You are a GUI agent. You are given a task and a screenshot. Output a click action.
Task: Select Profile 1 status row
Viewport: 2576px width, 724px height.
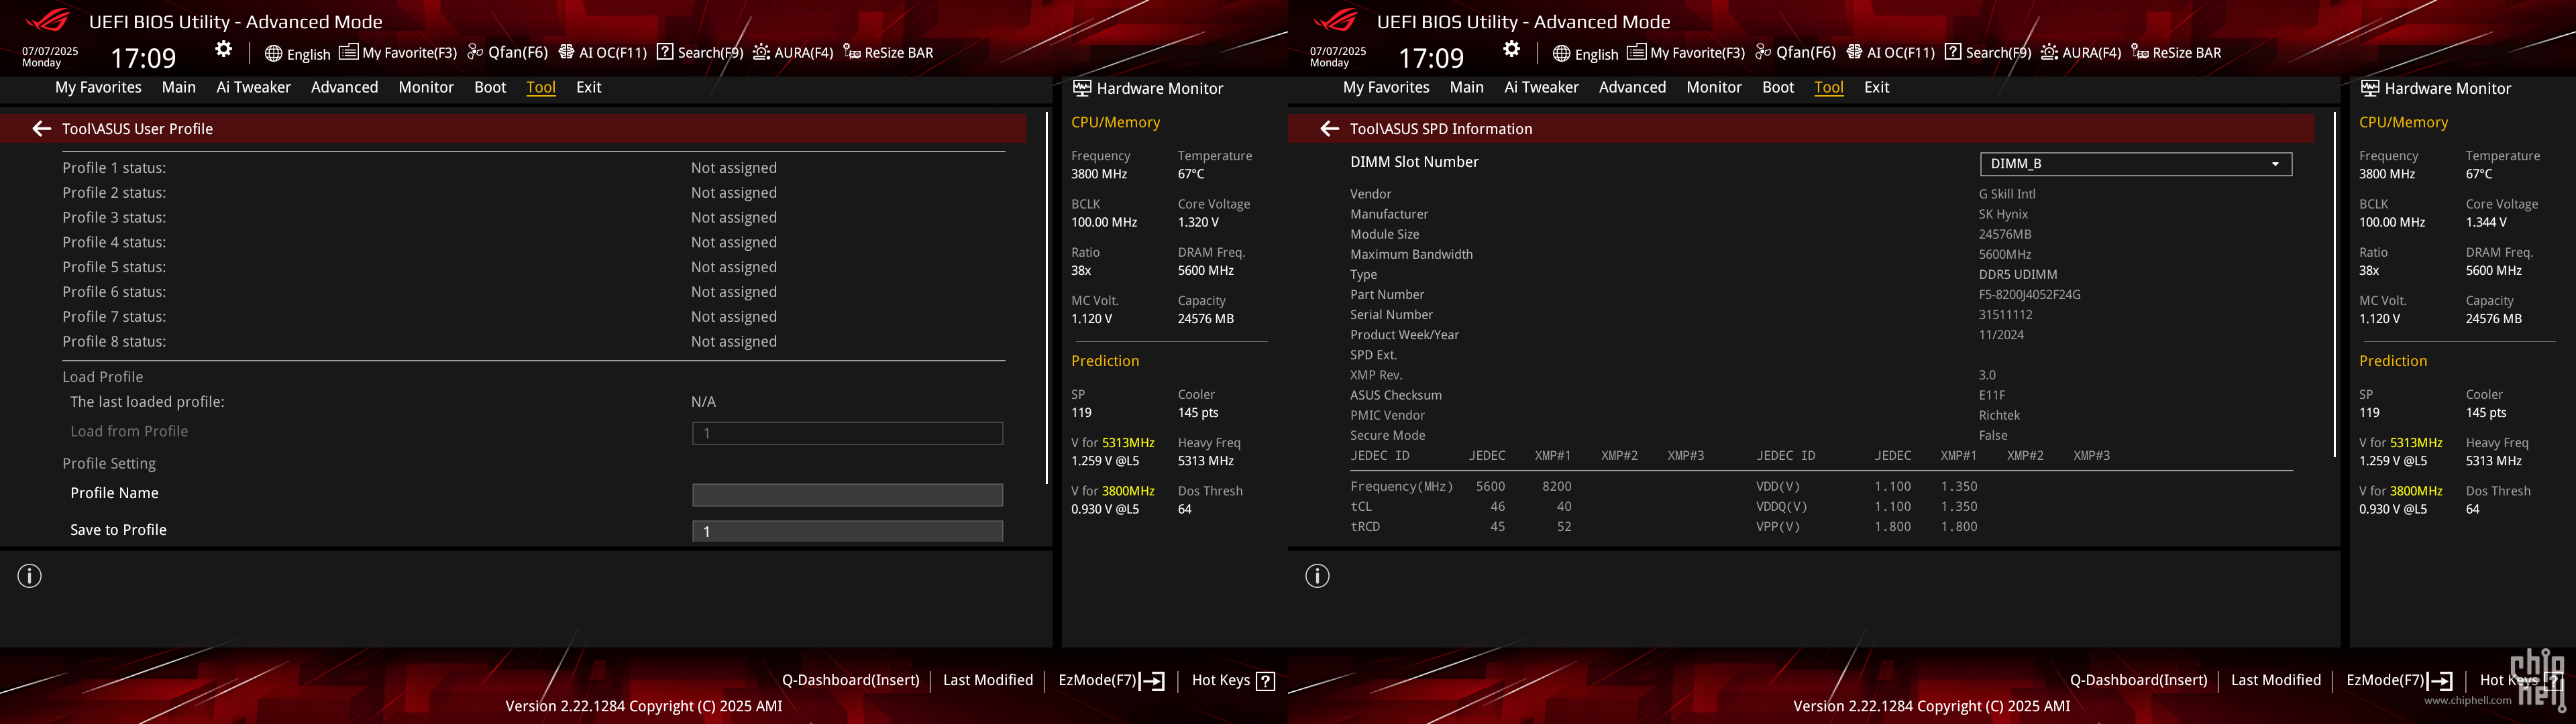pos(533,168)
